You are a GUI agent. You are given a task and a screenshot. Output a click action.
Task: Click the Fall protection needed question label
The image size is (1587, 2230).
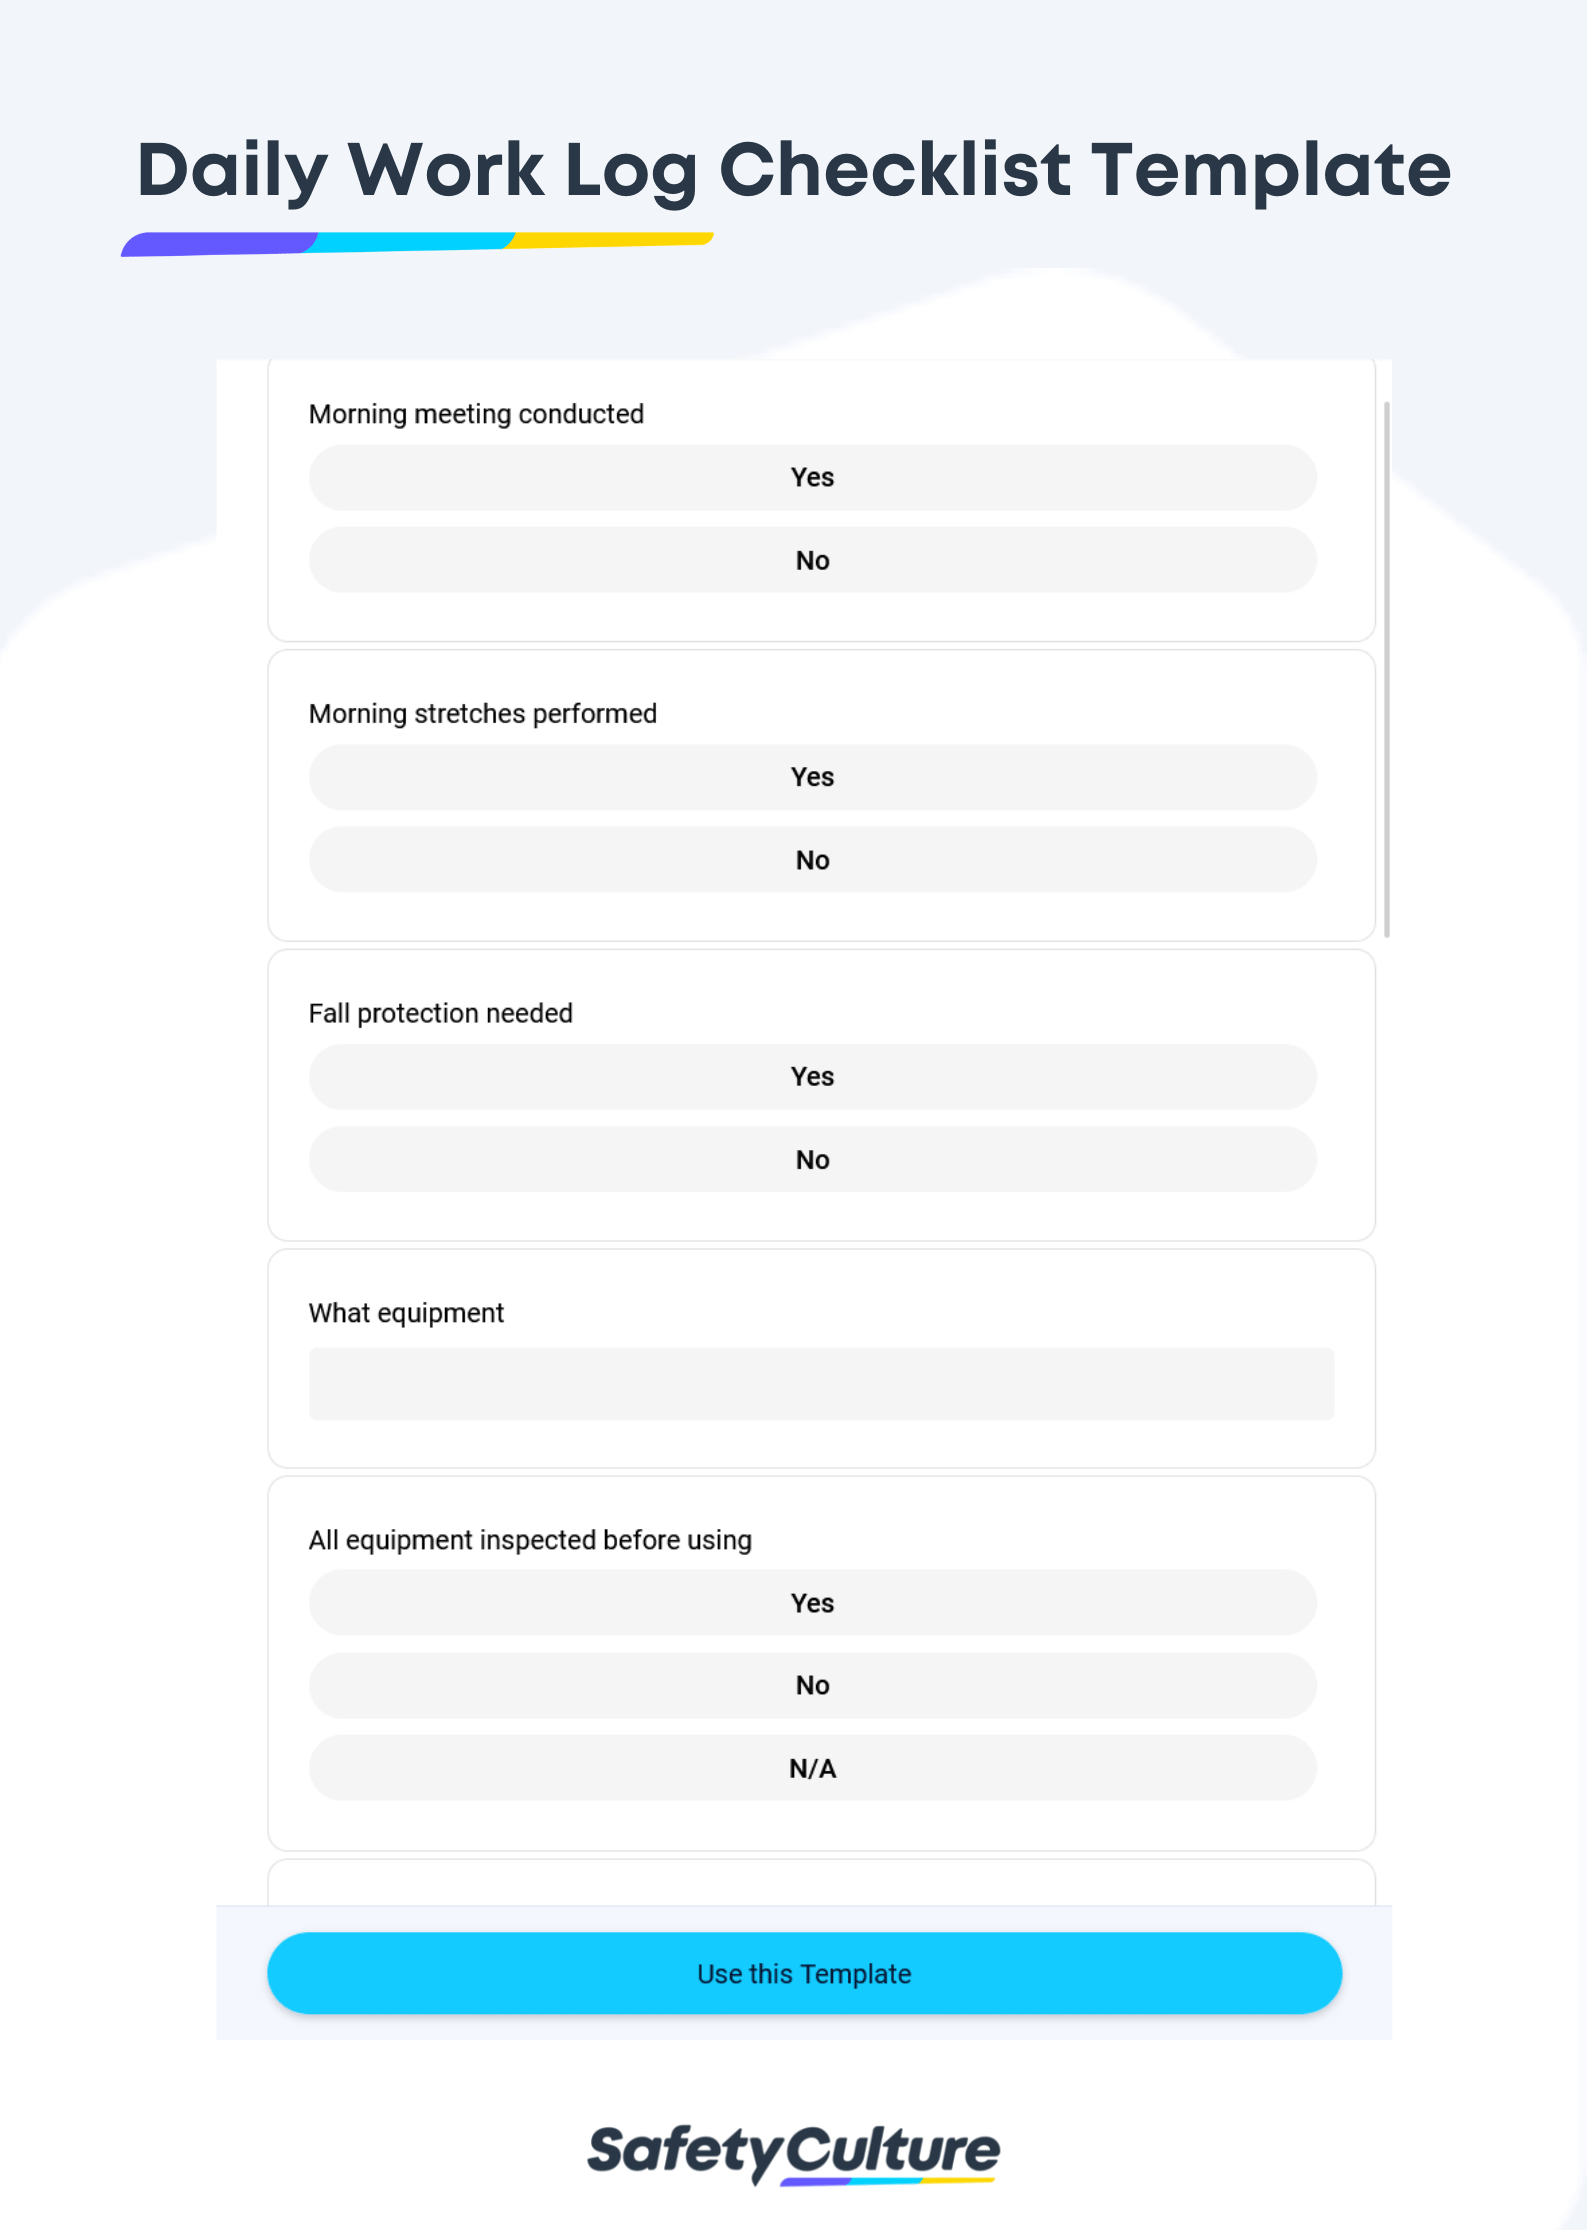coord(440,1013)
